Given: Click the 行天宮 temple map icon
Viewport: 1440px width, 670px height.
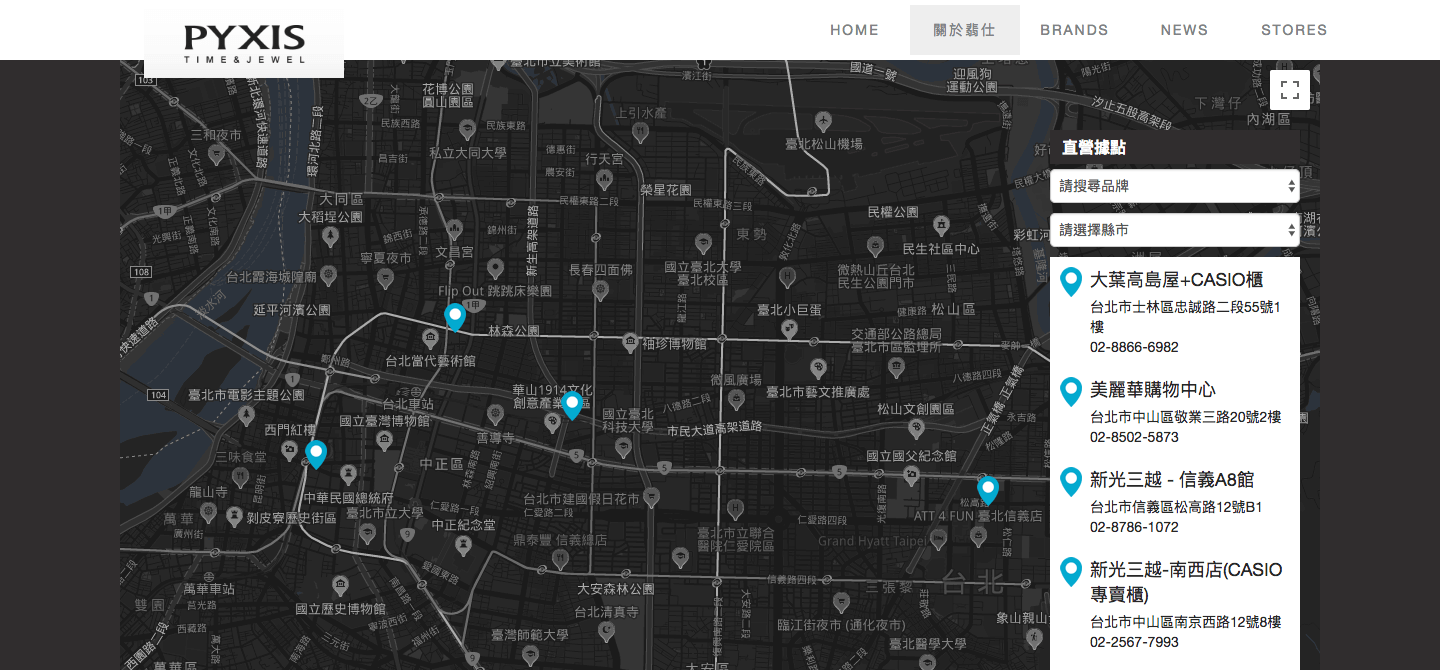Looking at the screenshot, I should coord(604,180).
